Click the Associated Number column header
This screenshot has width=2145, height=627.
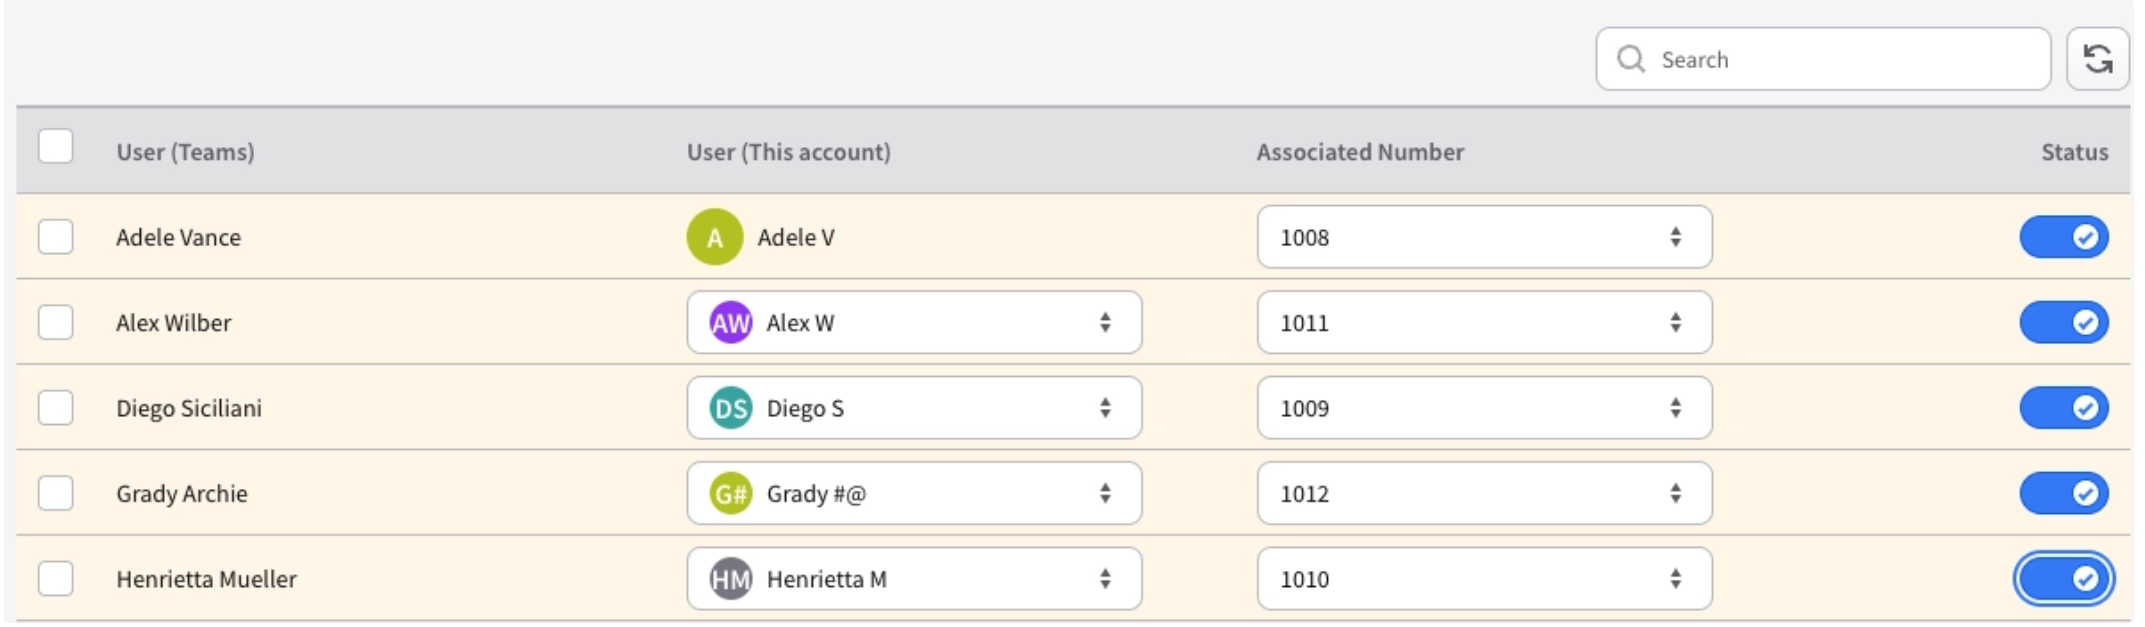[x=1360, y=152]
